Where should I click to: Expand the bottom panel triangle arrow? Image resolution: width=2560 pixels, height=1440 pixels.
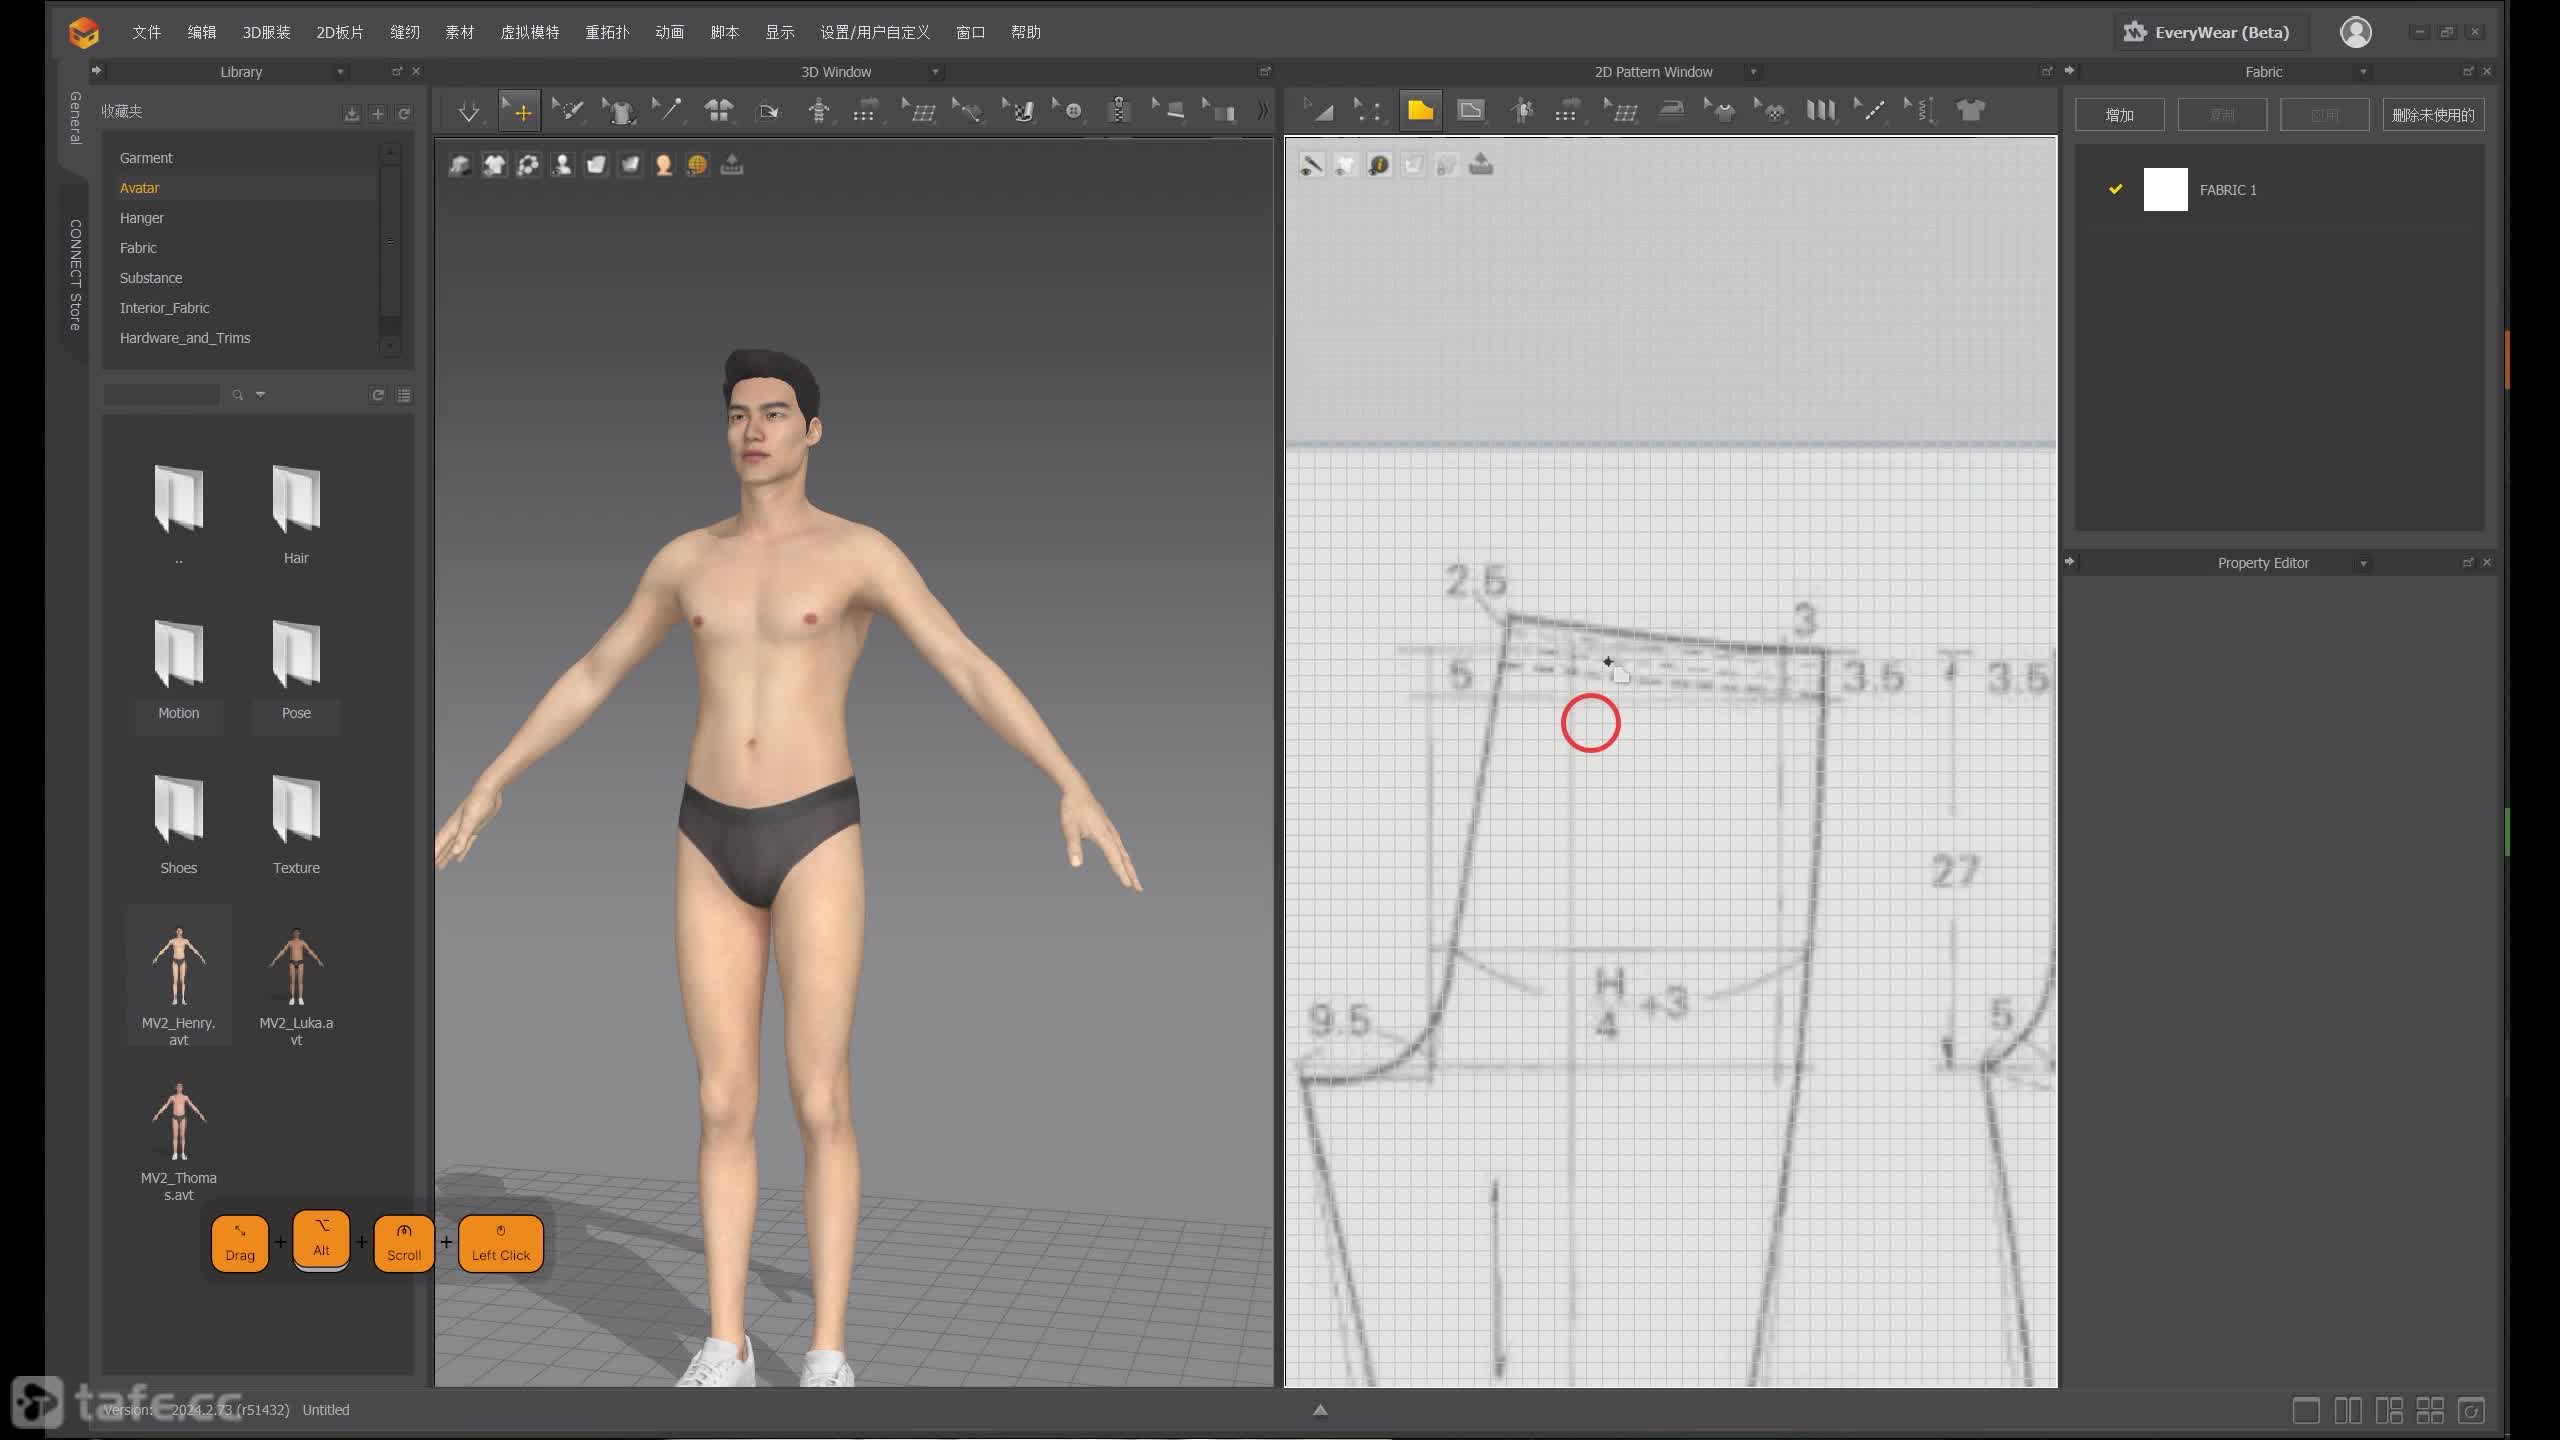tap(1320, 1410)
